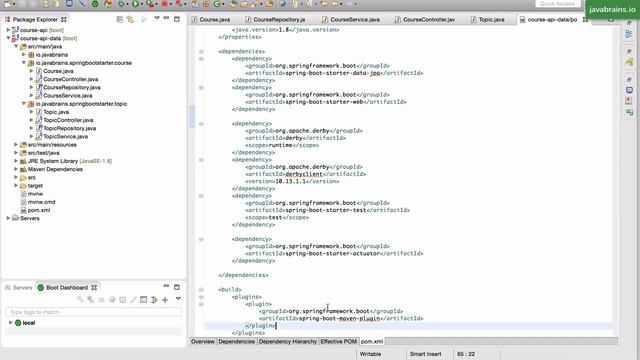Collapse the spring-boot-starter-web dependency fold
Image resolution: width=640 pixels, height=360 pixels.
201,88
